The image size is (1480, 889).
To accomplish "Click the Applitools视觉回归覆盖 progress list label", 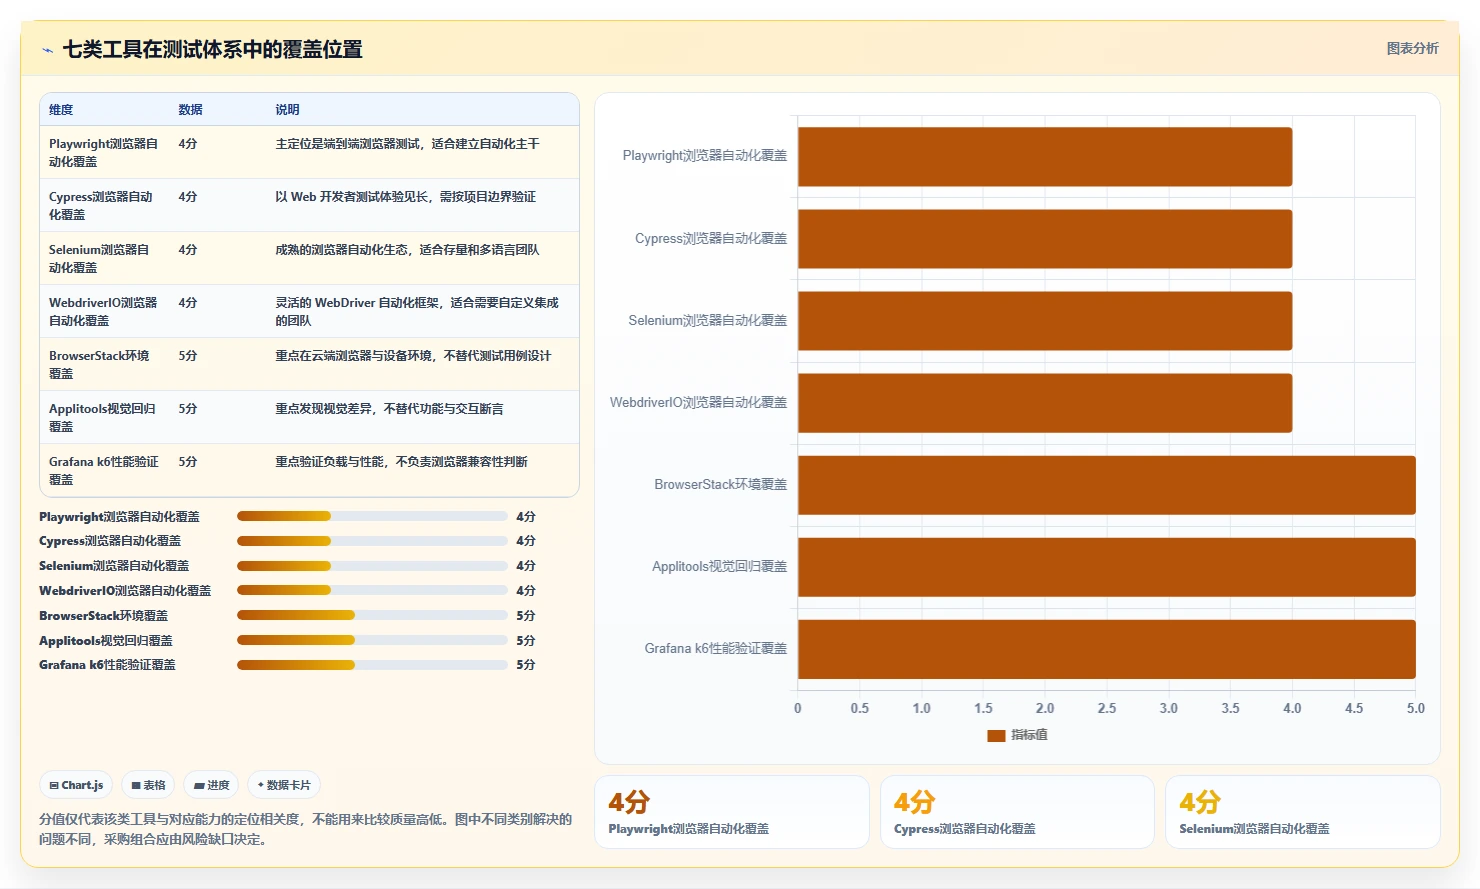I will click(106, 641).
